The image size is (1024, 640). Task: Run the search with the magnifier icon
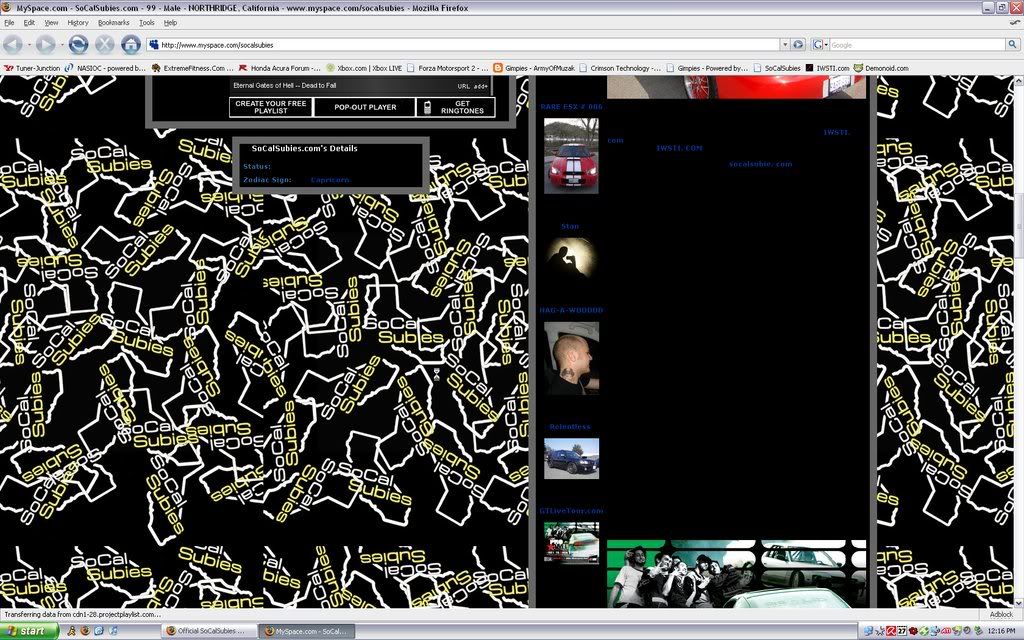click(x=1012, y=44)
